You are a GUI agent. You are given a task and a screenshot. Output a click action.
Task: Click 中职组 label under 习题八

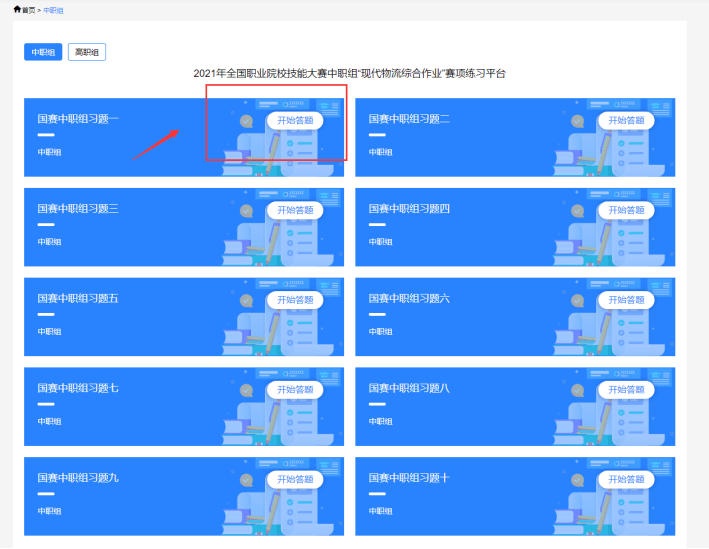(x=380, y=421)
